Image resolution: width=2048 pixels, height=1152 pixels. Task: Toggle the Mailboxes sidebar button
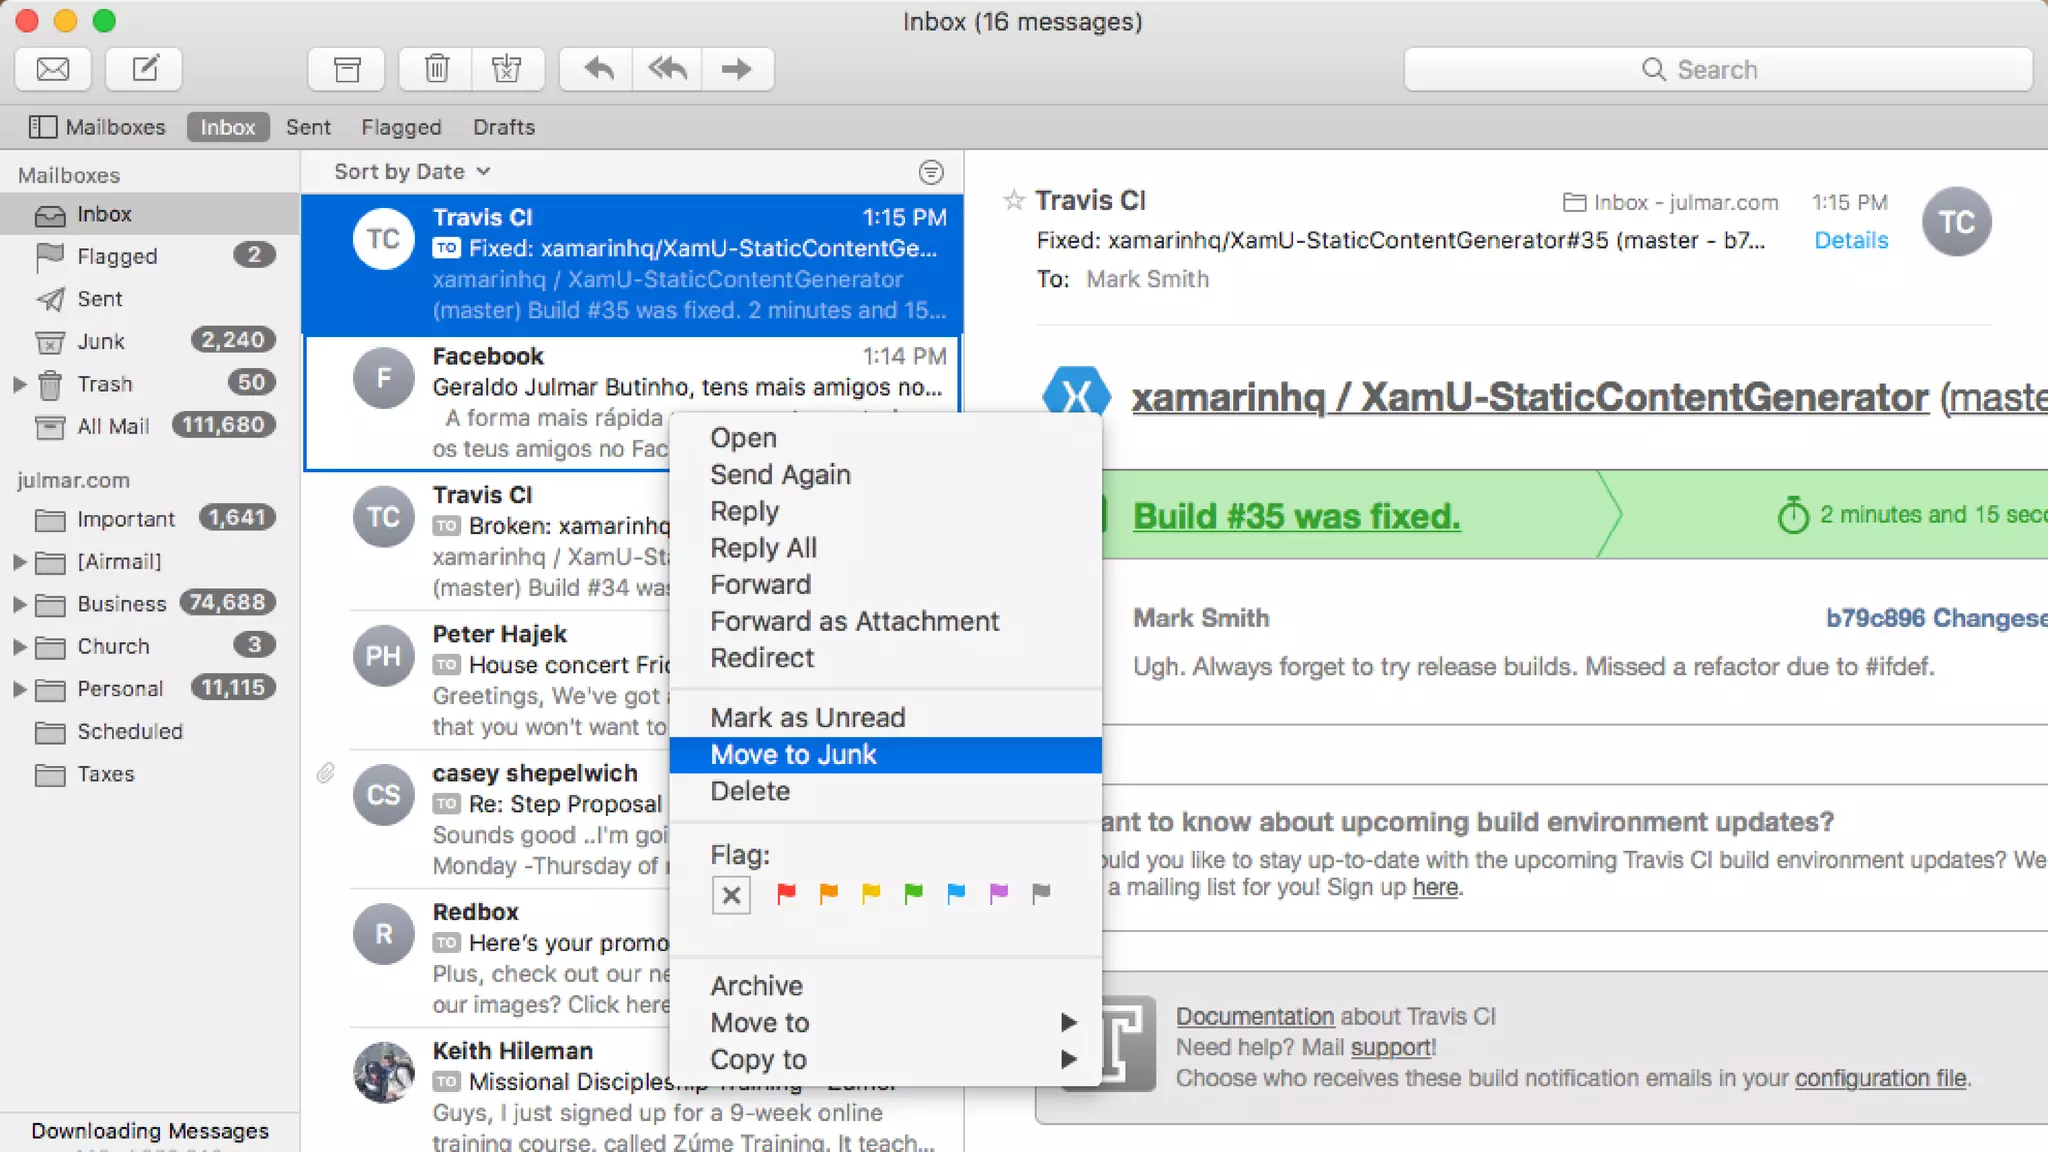pos(97,127)
